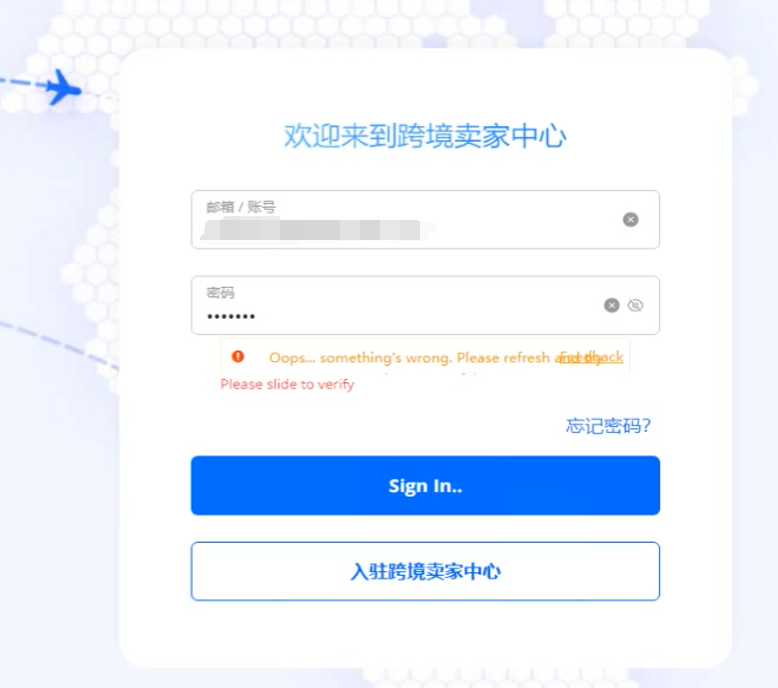Click the 邮箱 / 账号 field label
Image resolution: width=778 pixels, height=688 pixels.
241,207
